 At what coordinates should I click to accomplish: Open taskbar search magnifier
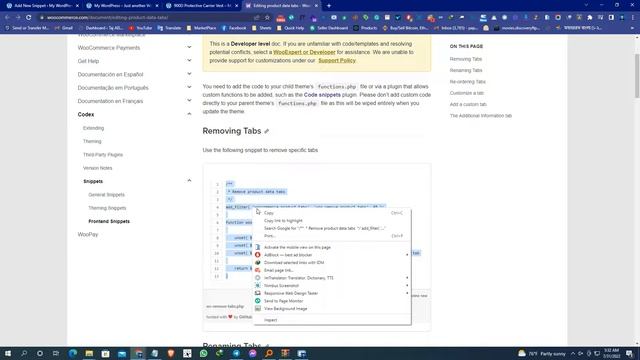[x=24, y=353]
